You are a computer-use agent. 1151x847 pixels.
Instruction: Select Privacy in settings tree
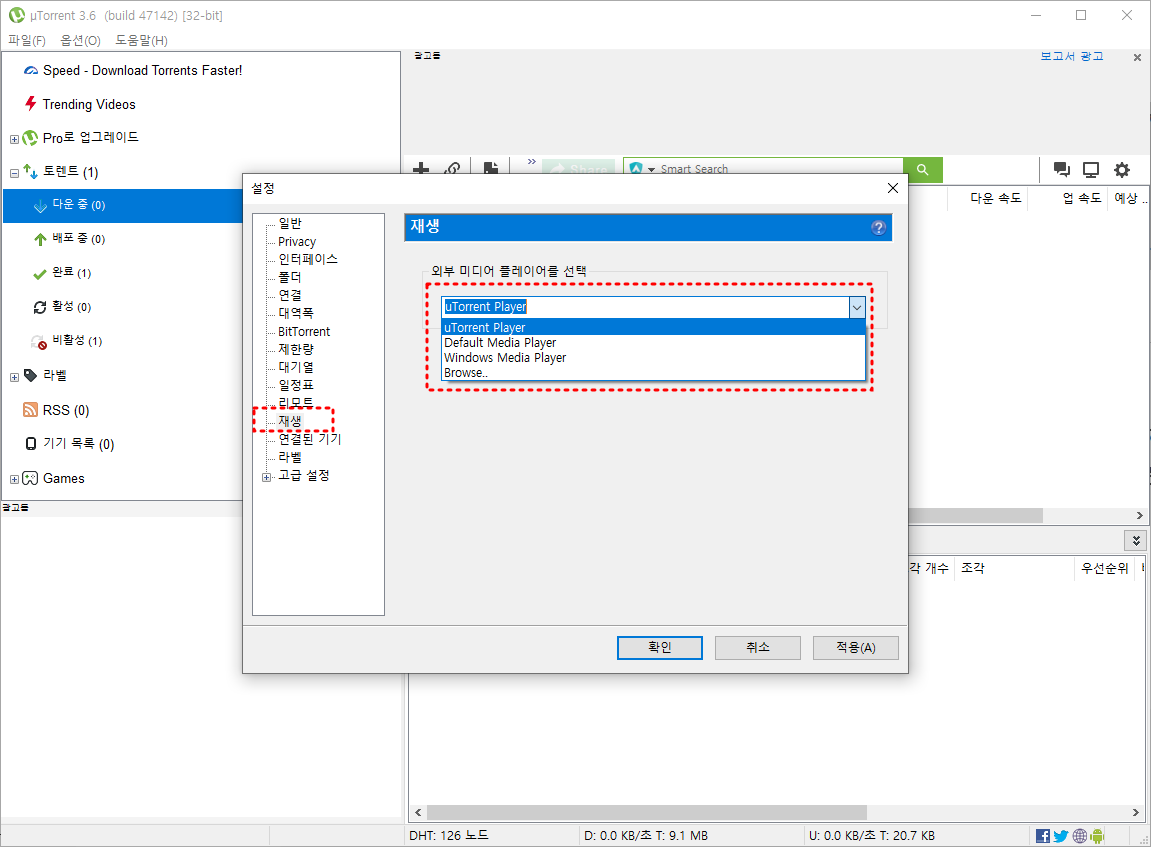[x=297, y=241]
